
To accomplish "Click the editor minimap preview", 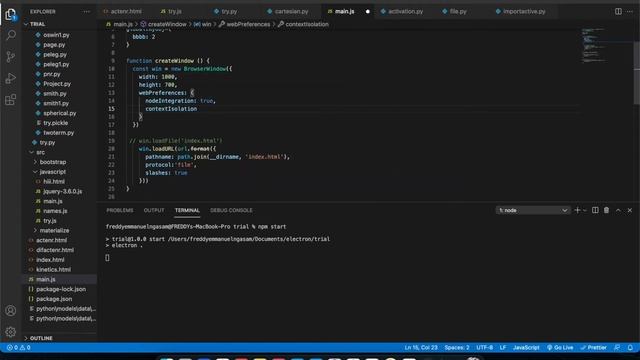I will click(x=594, y=45).
